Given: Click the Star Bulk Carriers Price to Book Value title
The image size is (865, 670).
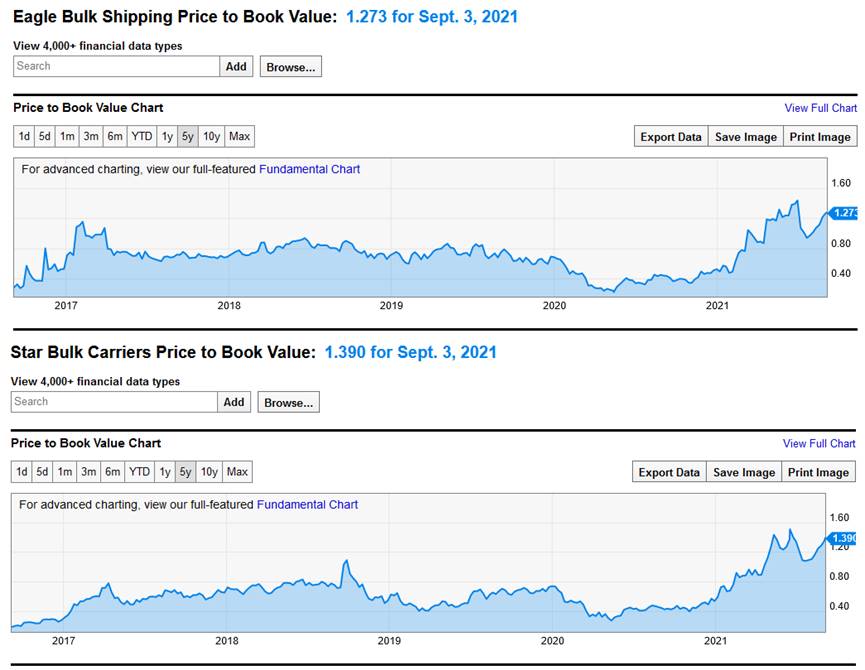Looking at the screenshot, I should (x=163, y=352).
